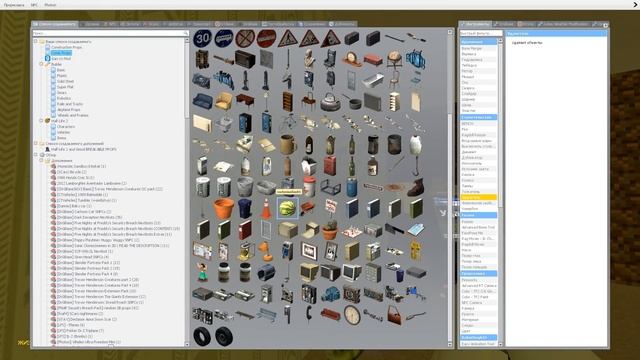
Task: Open Construction Props spawnlist
Action: 66,47
